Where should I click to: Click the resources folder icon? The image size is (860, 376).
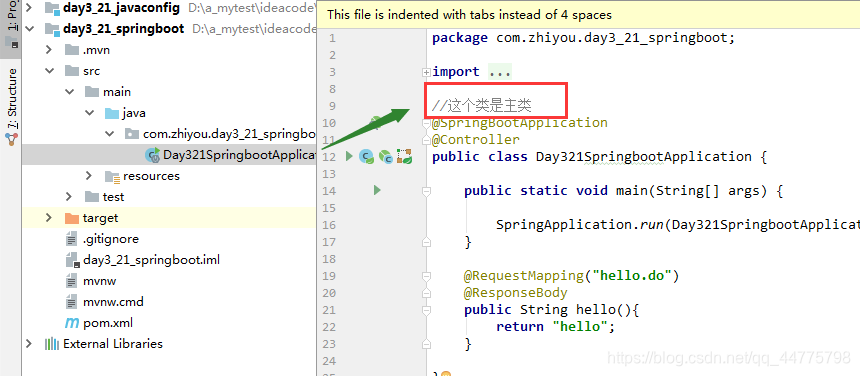[112, 176]
